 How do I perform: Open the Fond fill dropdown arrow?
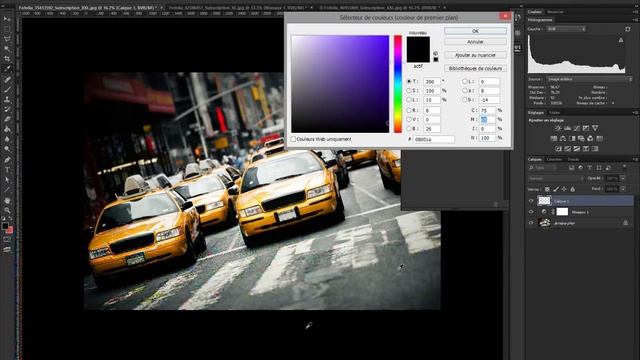point(623,189)
